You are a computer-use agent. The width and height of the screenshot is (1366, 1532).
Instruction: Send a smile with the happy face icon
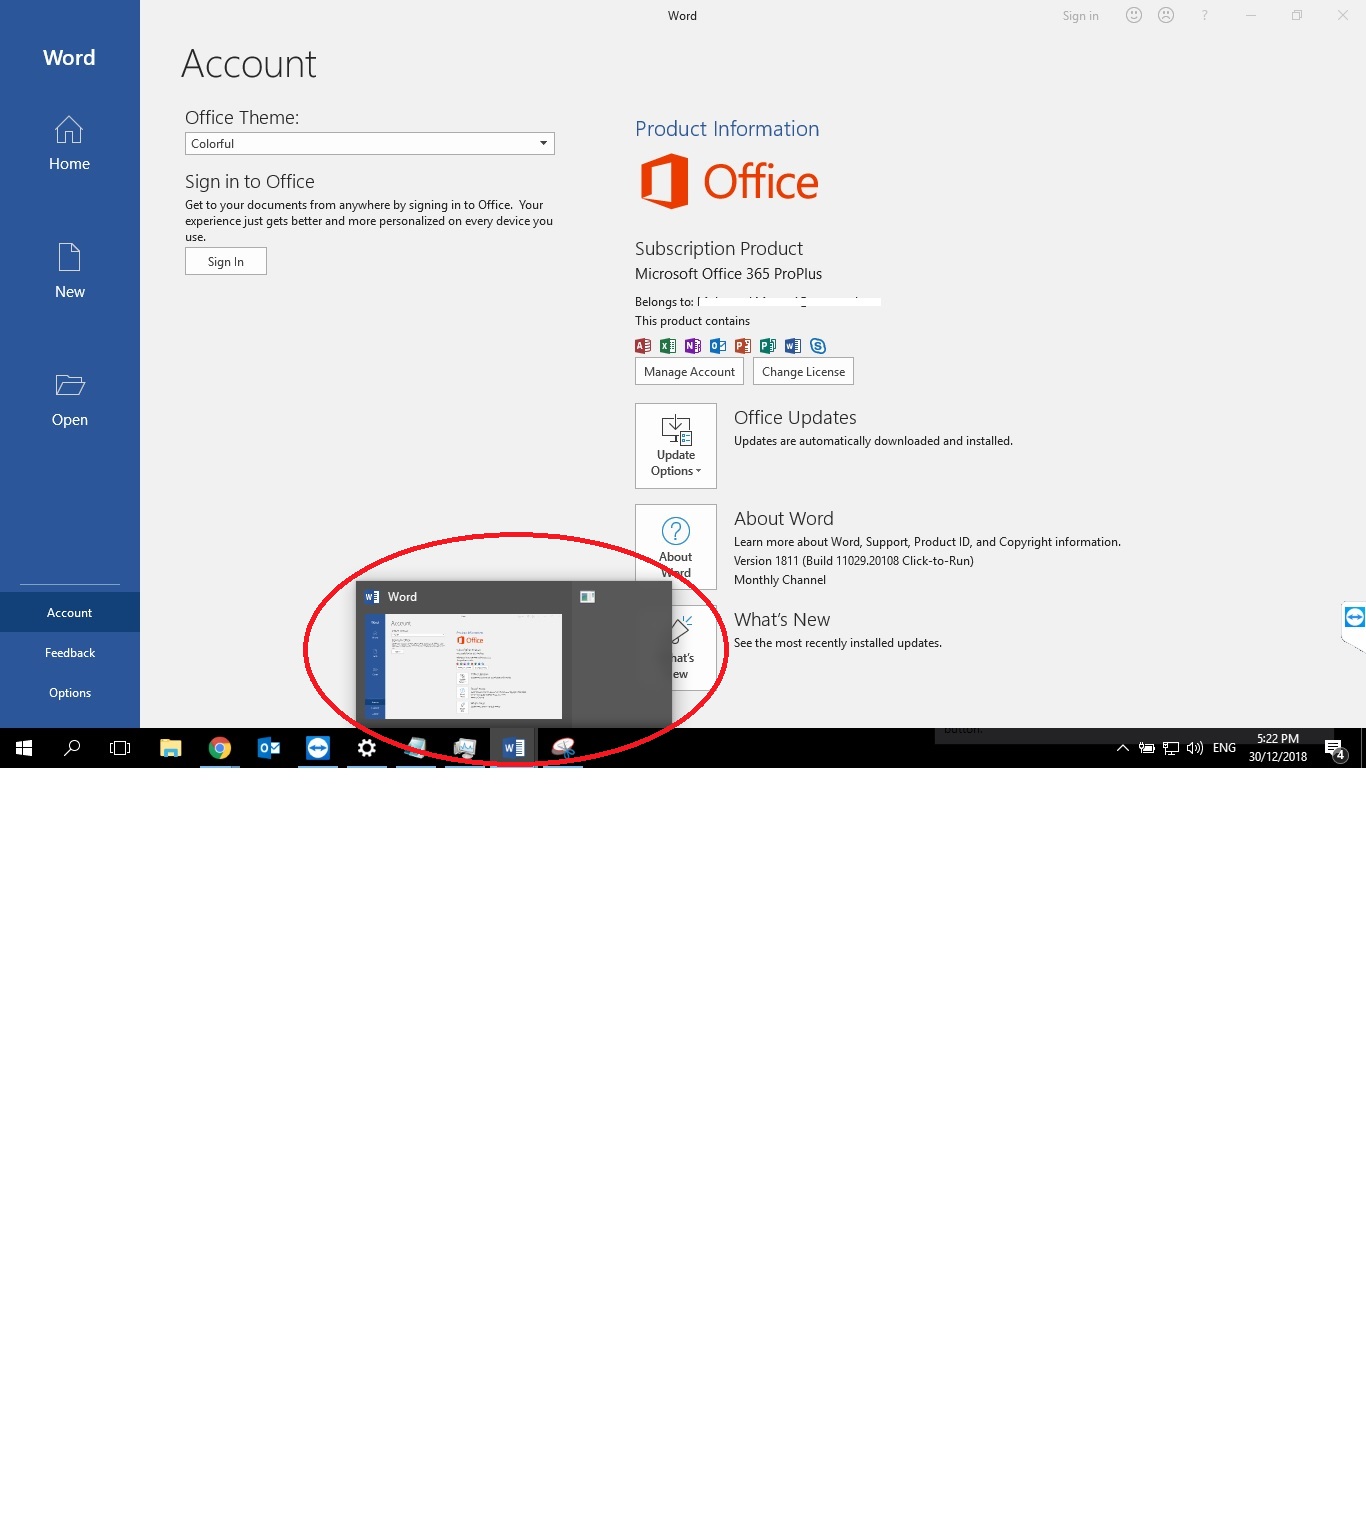click(1134, 15)
